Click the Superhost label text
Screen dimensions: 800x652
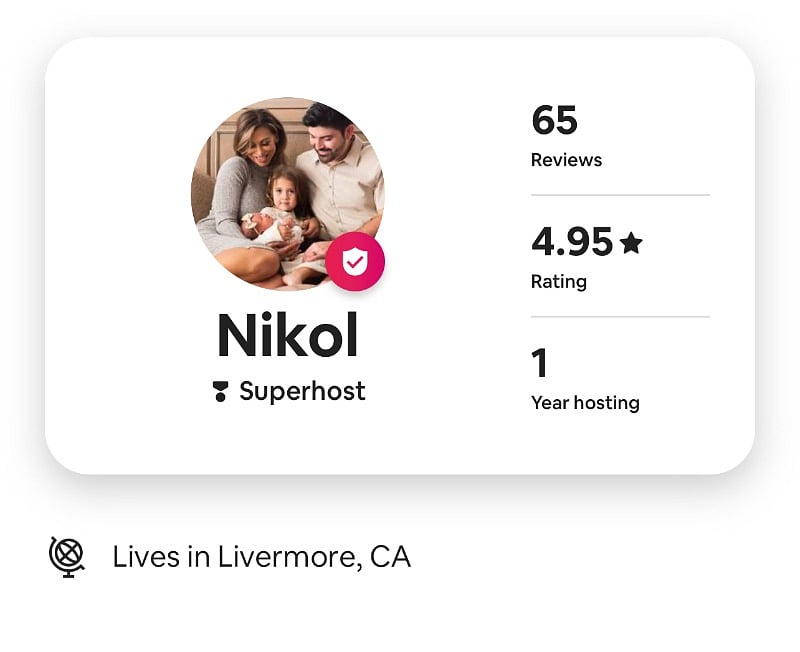[303, 391]
